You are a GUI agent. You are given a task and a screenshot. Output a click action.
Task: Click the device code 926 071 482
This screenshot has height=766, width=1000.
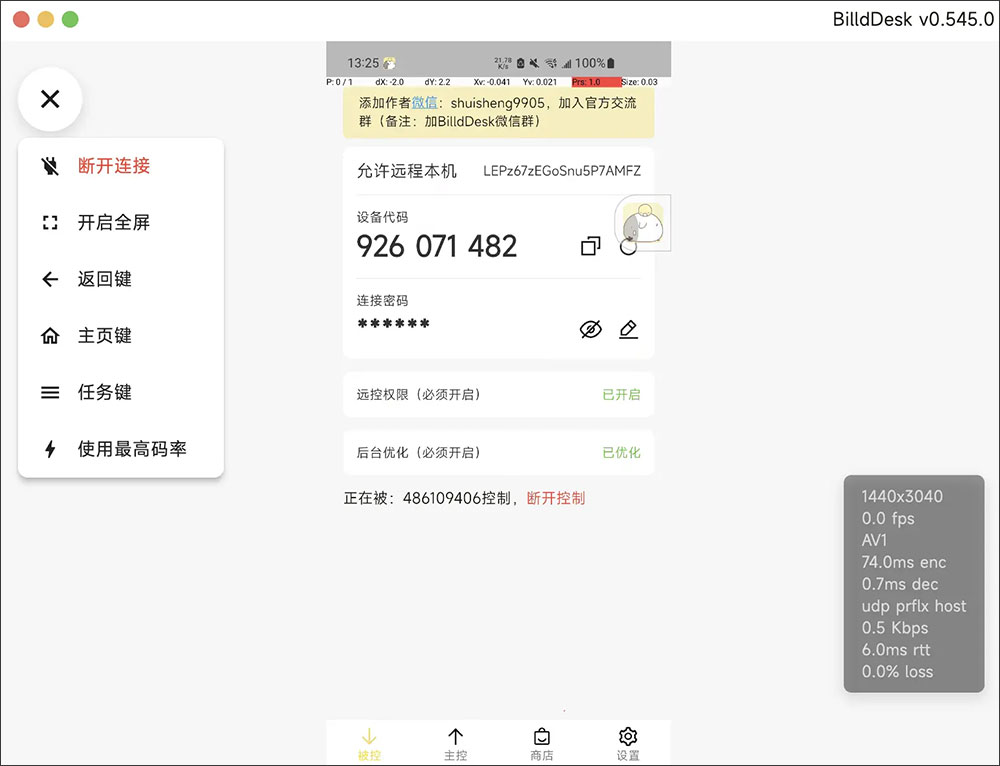click(437, 246)
